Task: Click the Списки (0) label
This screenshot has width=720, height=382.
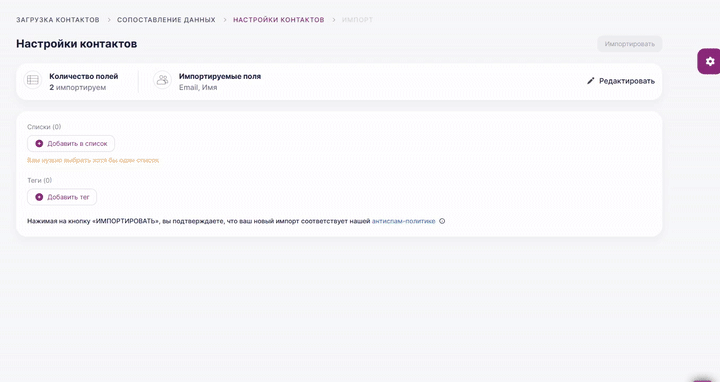Action: tap(44, 127)
